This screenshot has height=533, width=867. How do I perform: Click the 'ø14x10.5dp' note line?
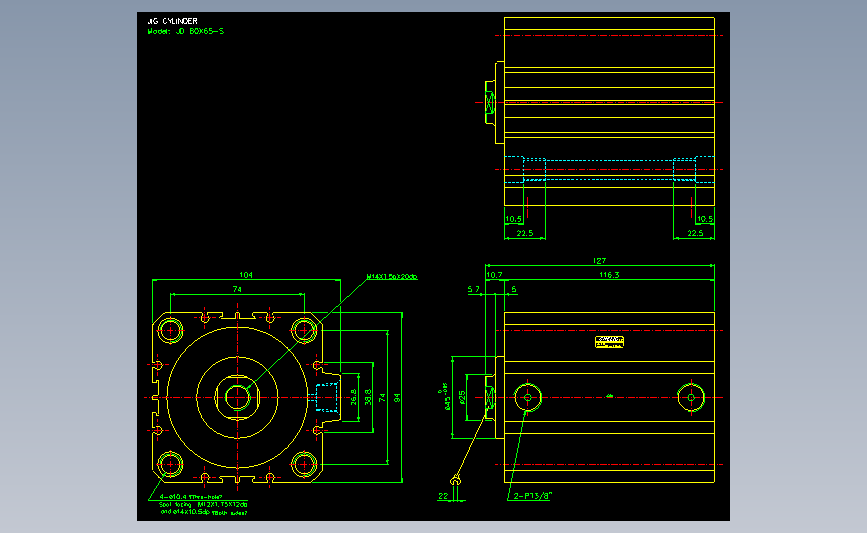(x=203, y=513)
